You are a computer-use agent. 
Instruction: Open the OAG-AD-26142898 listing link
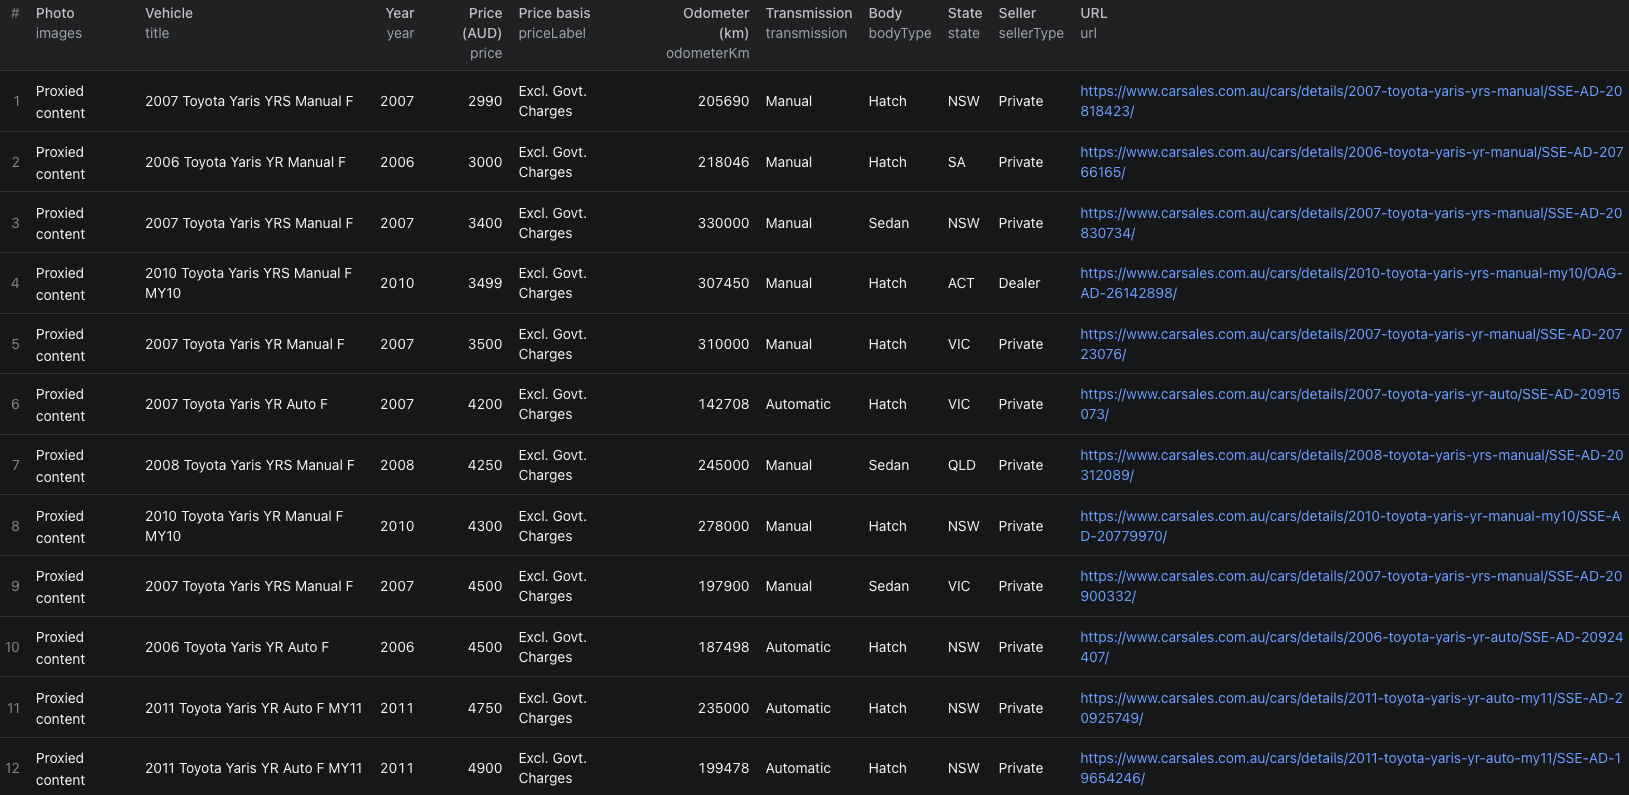(1351, 283)
